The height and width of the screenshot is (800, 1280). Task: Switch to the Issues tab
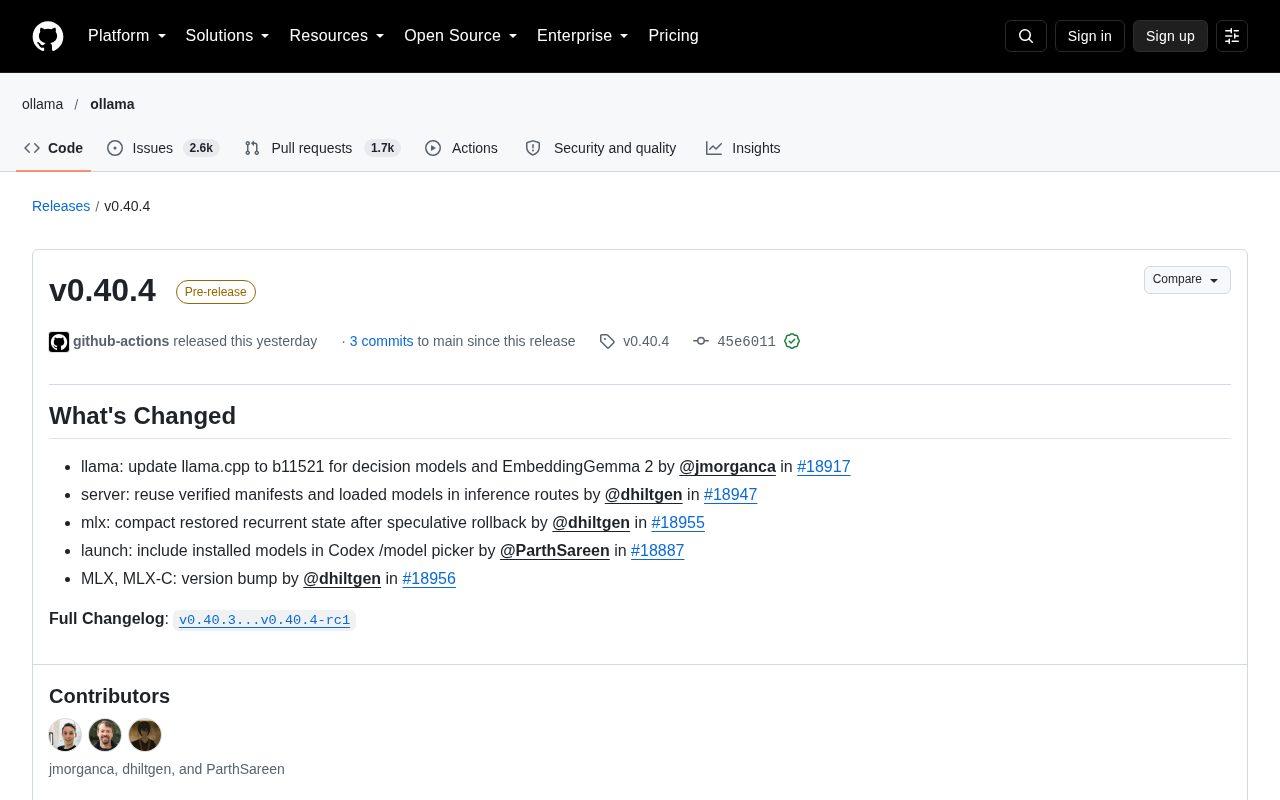tap(163, 148)
